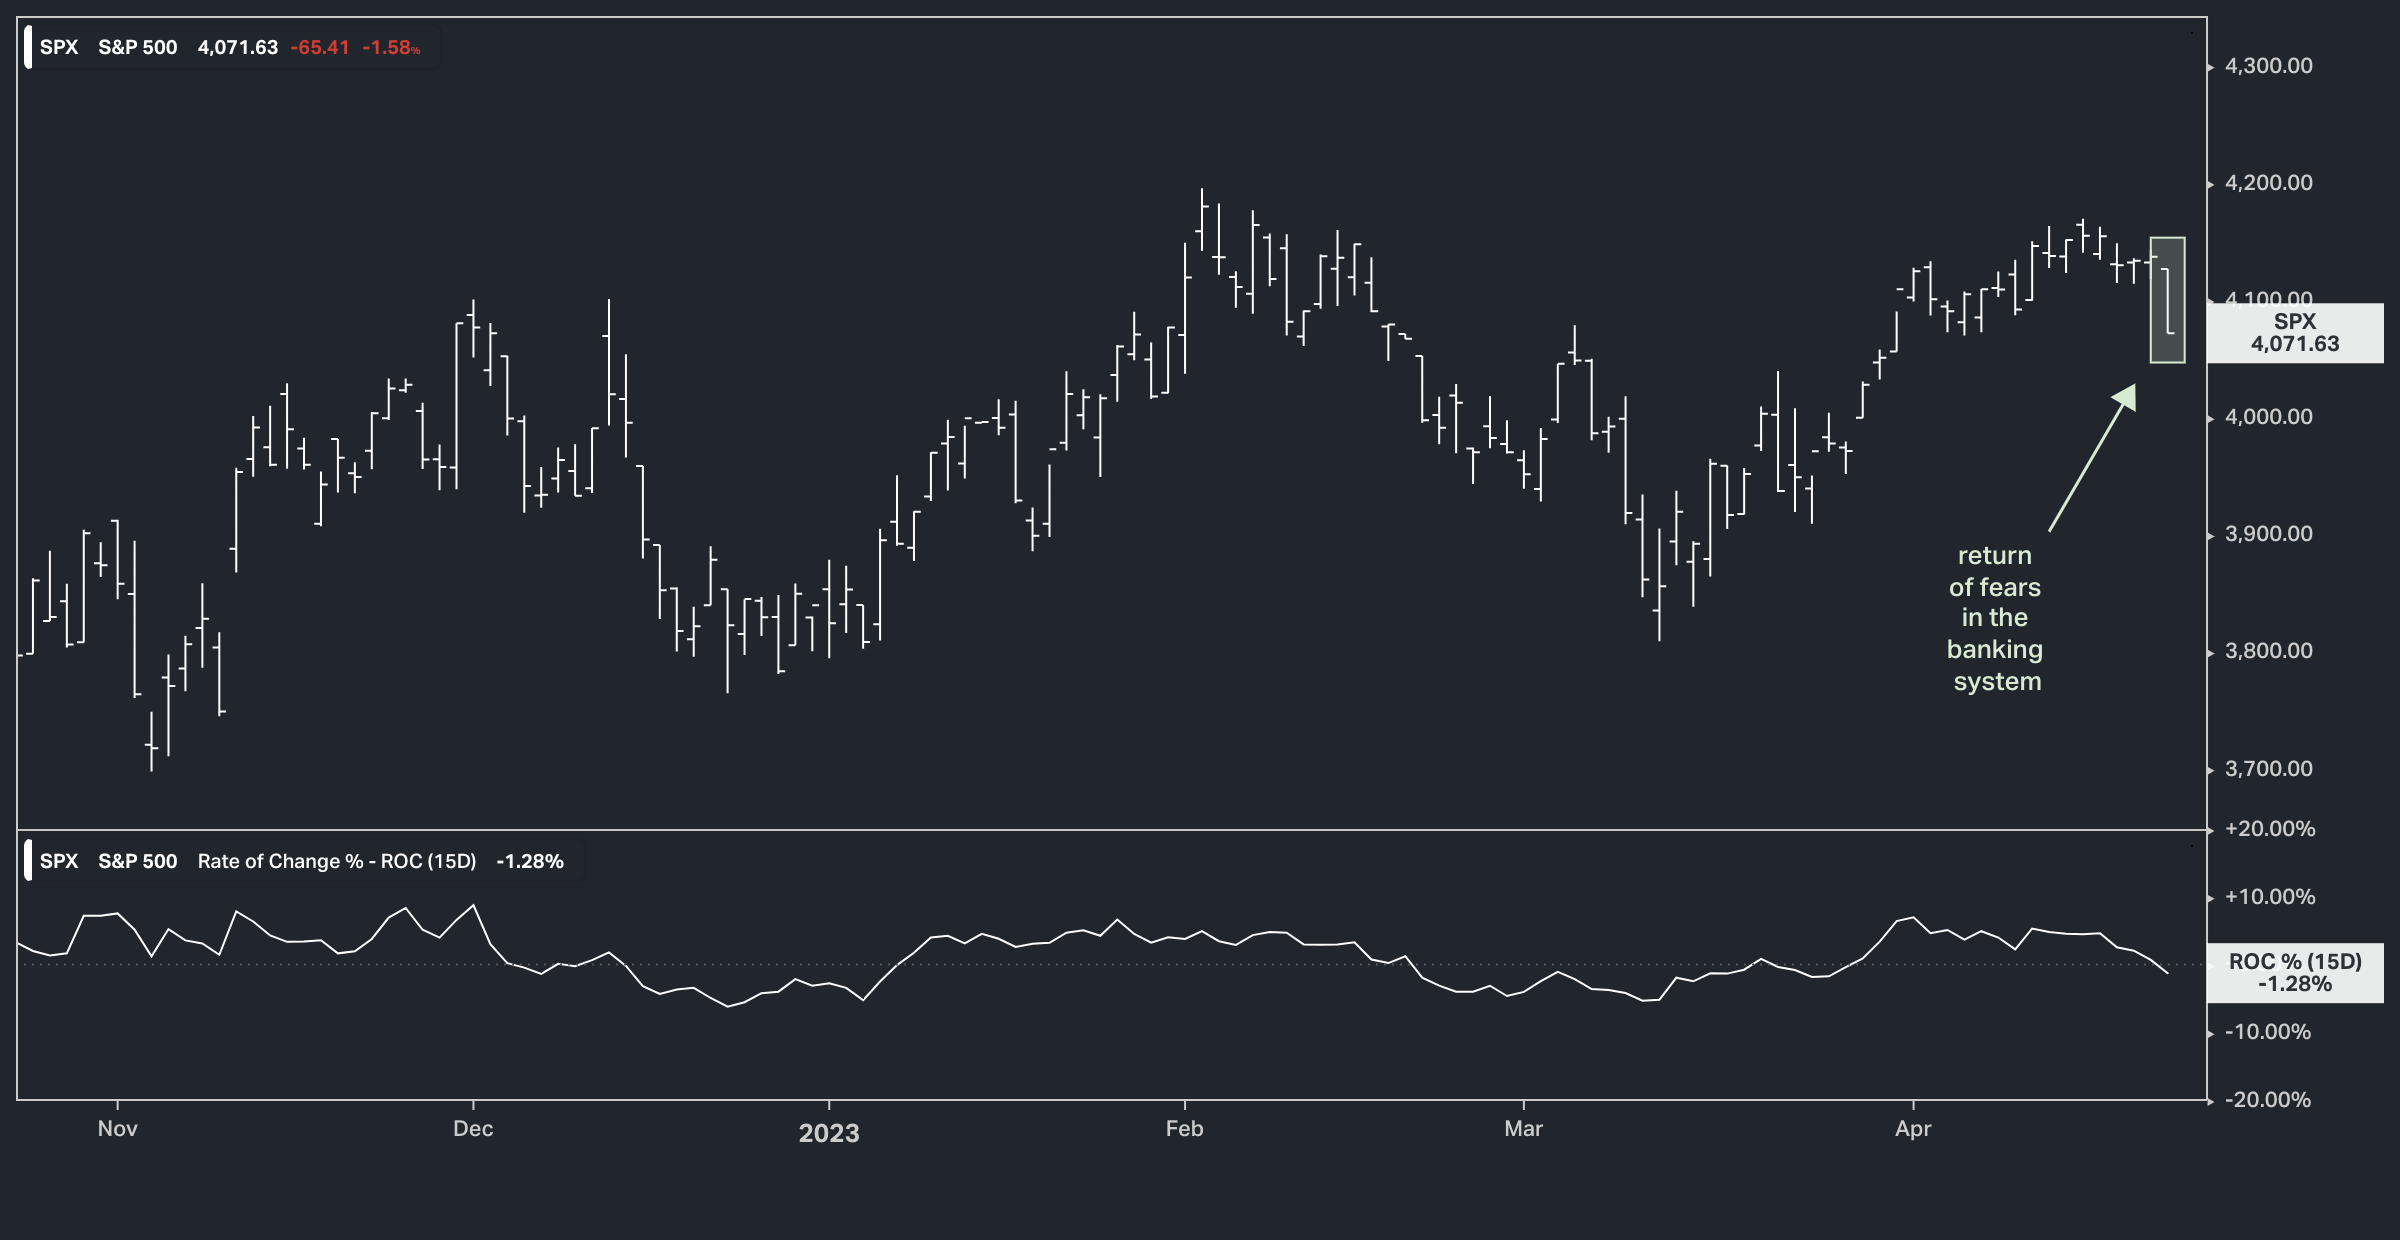Click the -10.00% ROC axis label

2268,1032
